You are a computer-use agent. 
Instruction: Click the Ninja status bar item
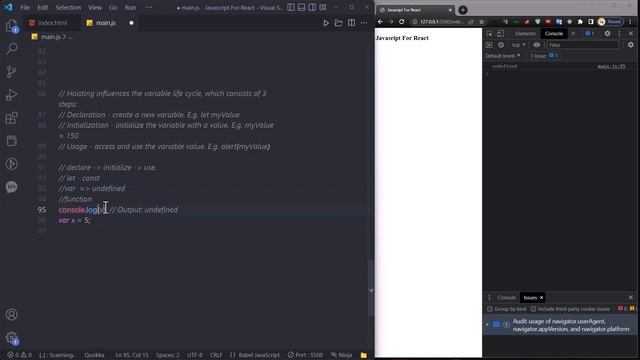341,355
